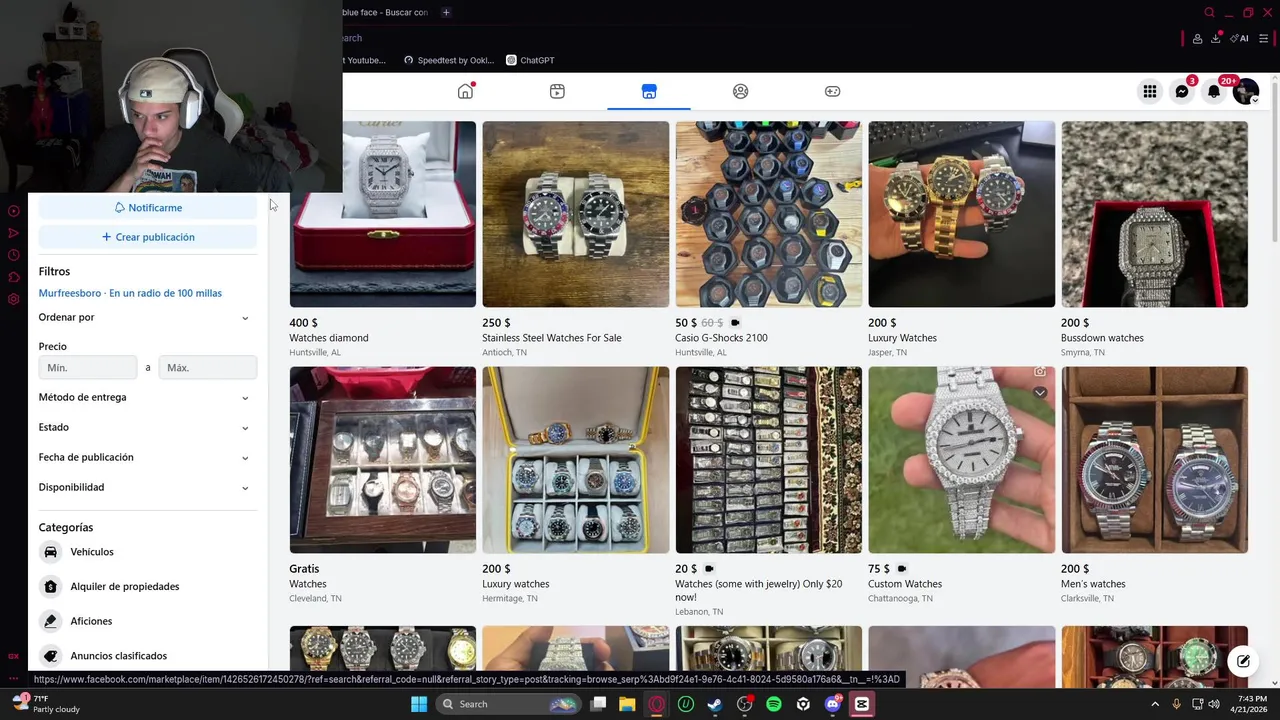Click the Windows taskbar Search box
This screenshot has height=720, width=1280.
click(x=510, y=704)
